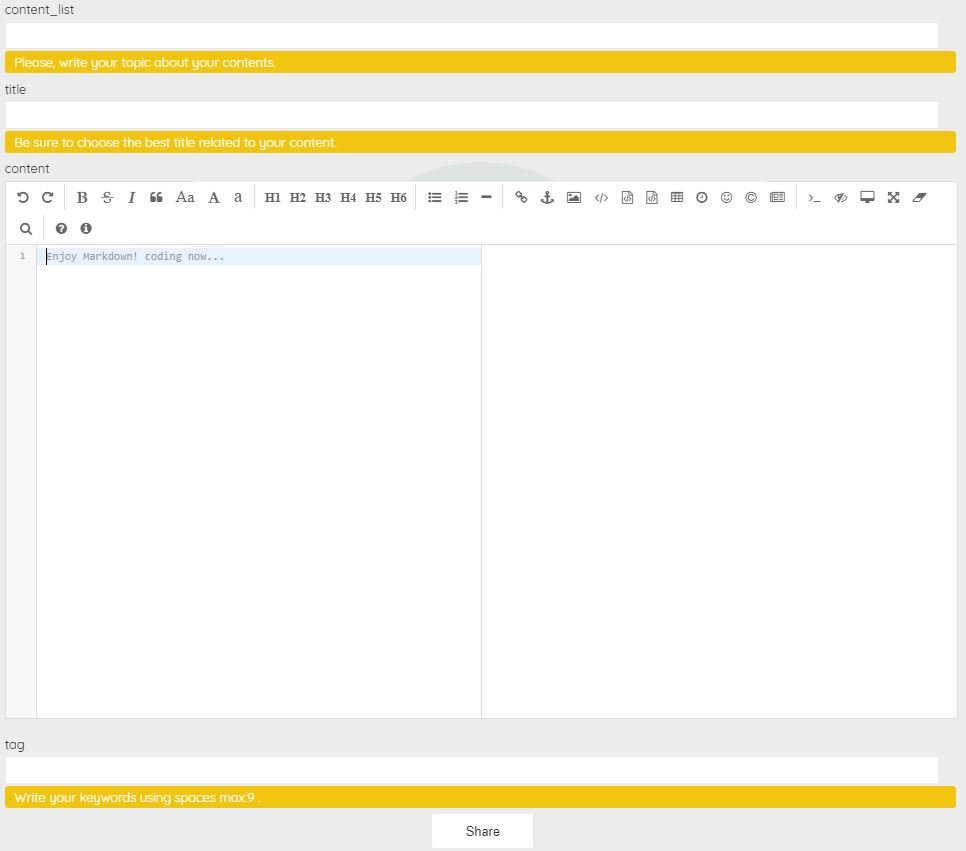Screen dimensions: 966x851
Task: Capitalize first letters with the Aa icon
Action: [x=185, y=197]
